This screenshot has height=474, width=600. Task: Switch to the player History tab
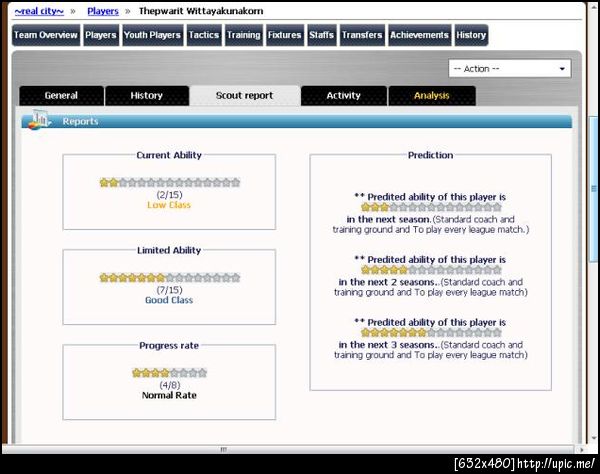click(x=147, y=96)
